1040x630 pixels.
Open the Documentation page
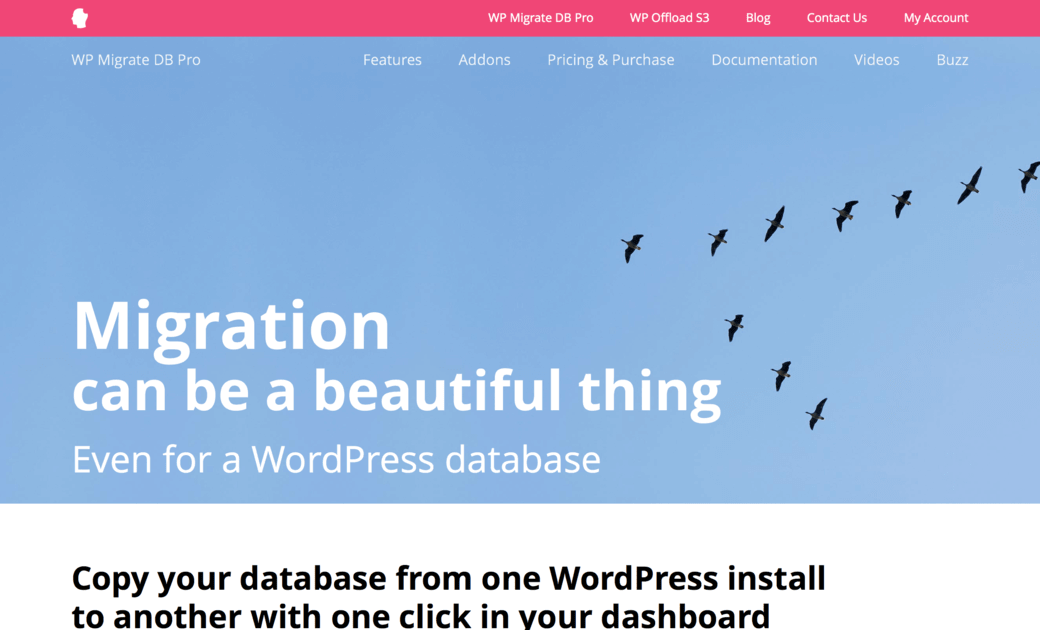tap(764, 60)
